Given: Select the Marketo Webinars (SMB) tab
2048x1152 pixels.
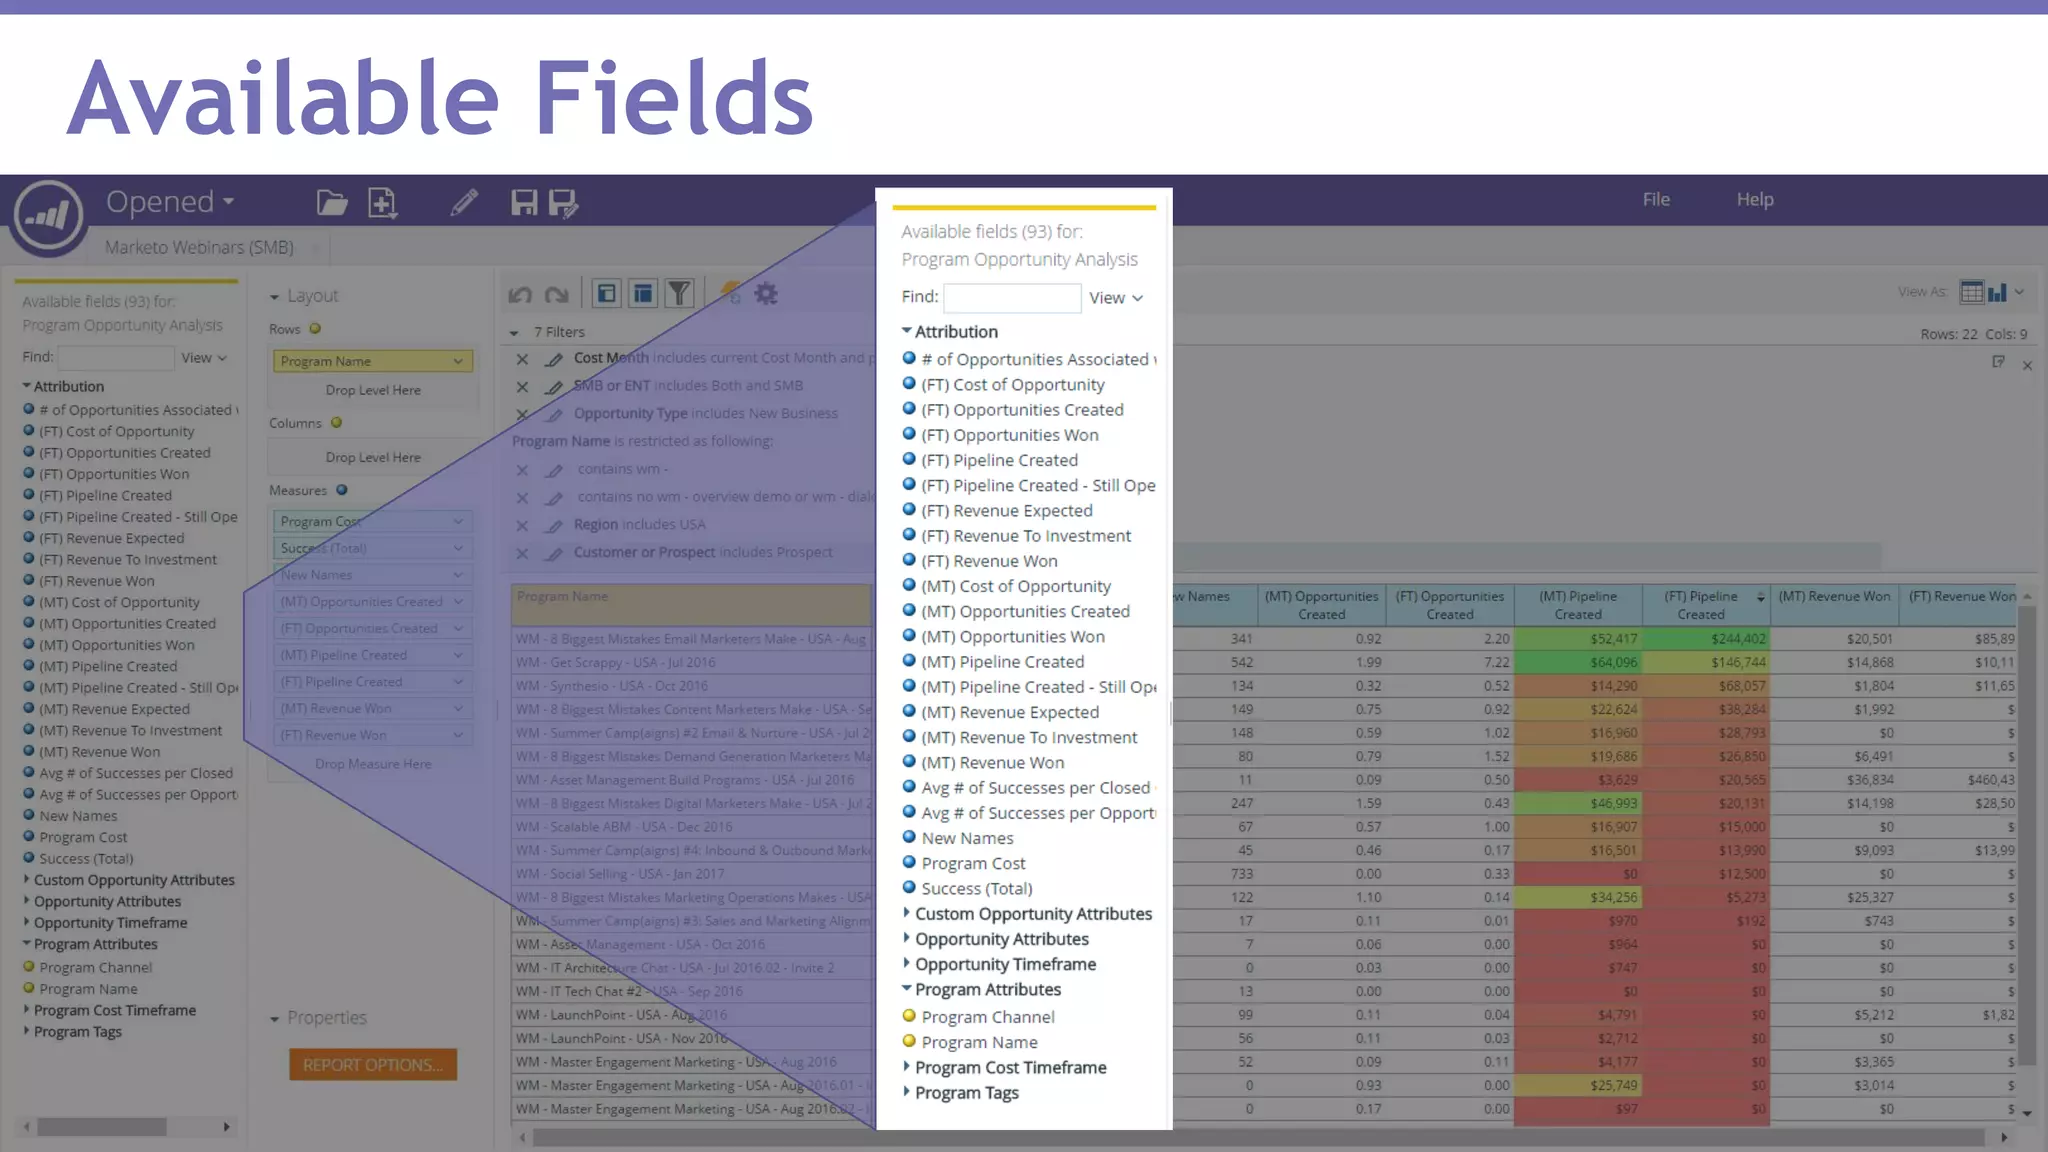Looking at the screenshot, I should tap(199, 247).
